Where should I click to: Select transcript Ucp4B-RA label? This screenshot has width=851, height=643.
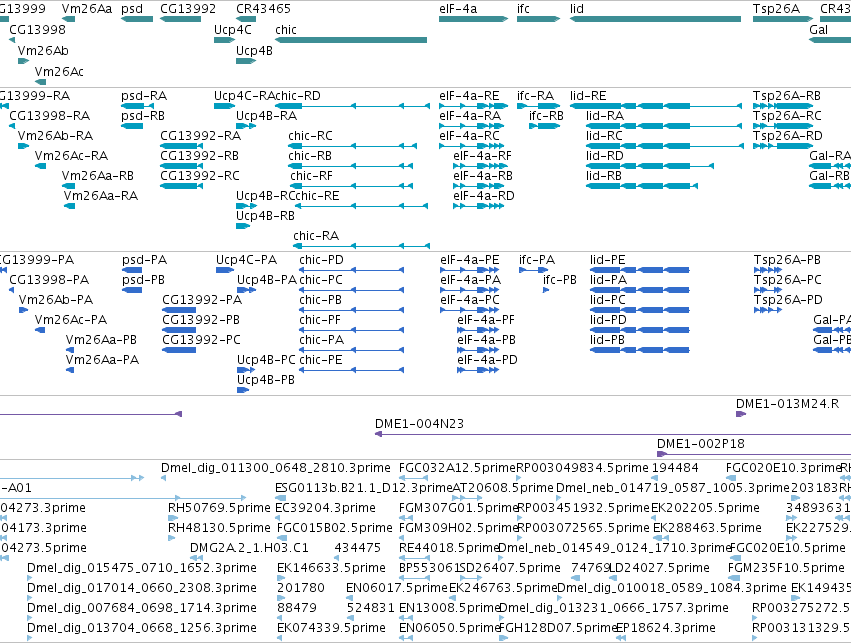coord(266,116)
